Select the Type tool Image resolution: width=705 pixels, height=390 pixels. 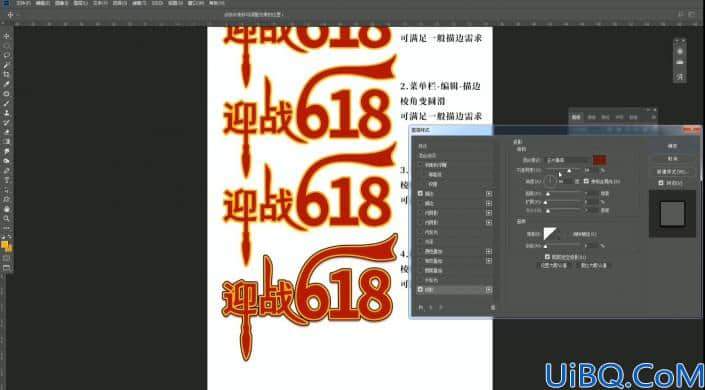[x=7, y=180]
